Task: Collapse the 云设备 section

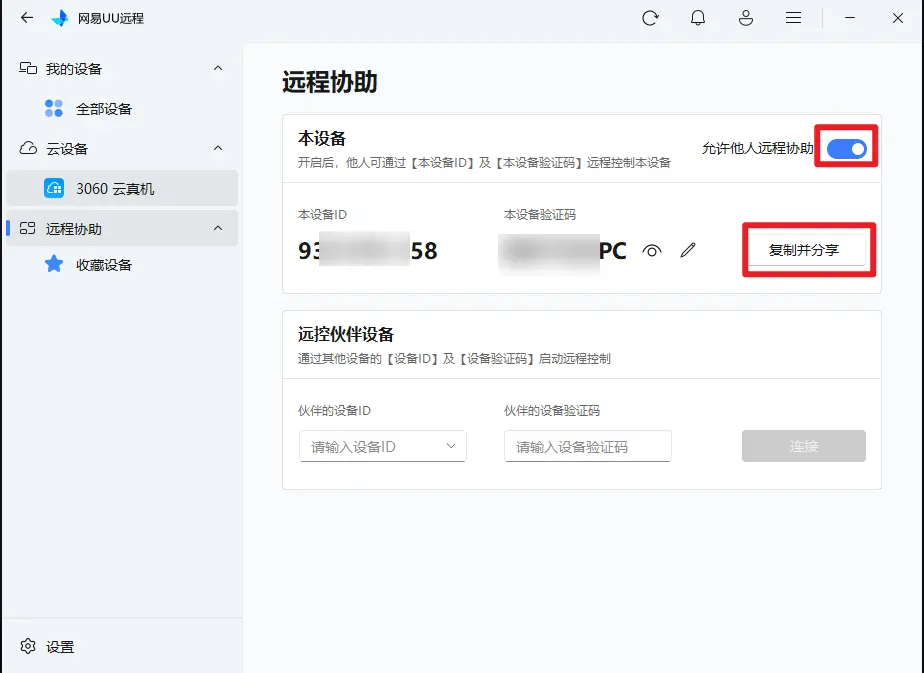Action: coord(218,149)
